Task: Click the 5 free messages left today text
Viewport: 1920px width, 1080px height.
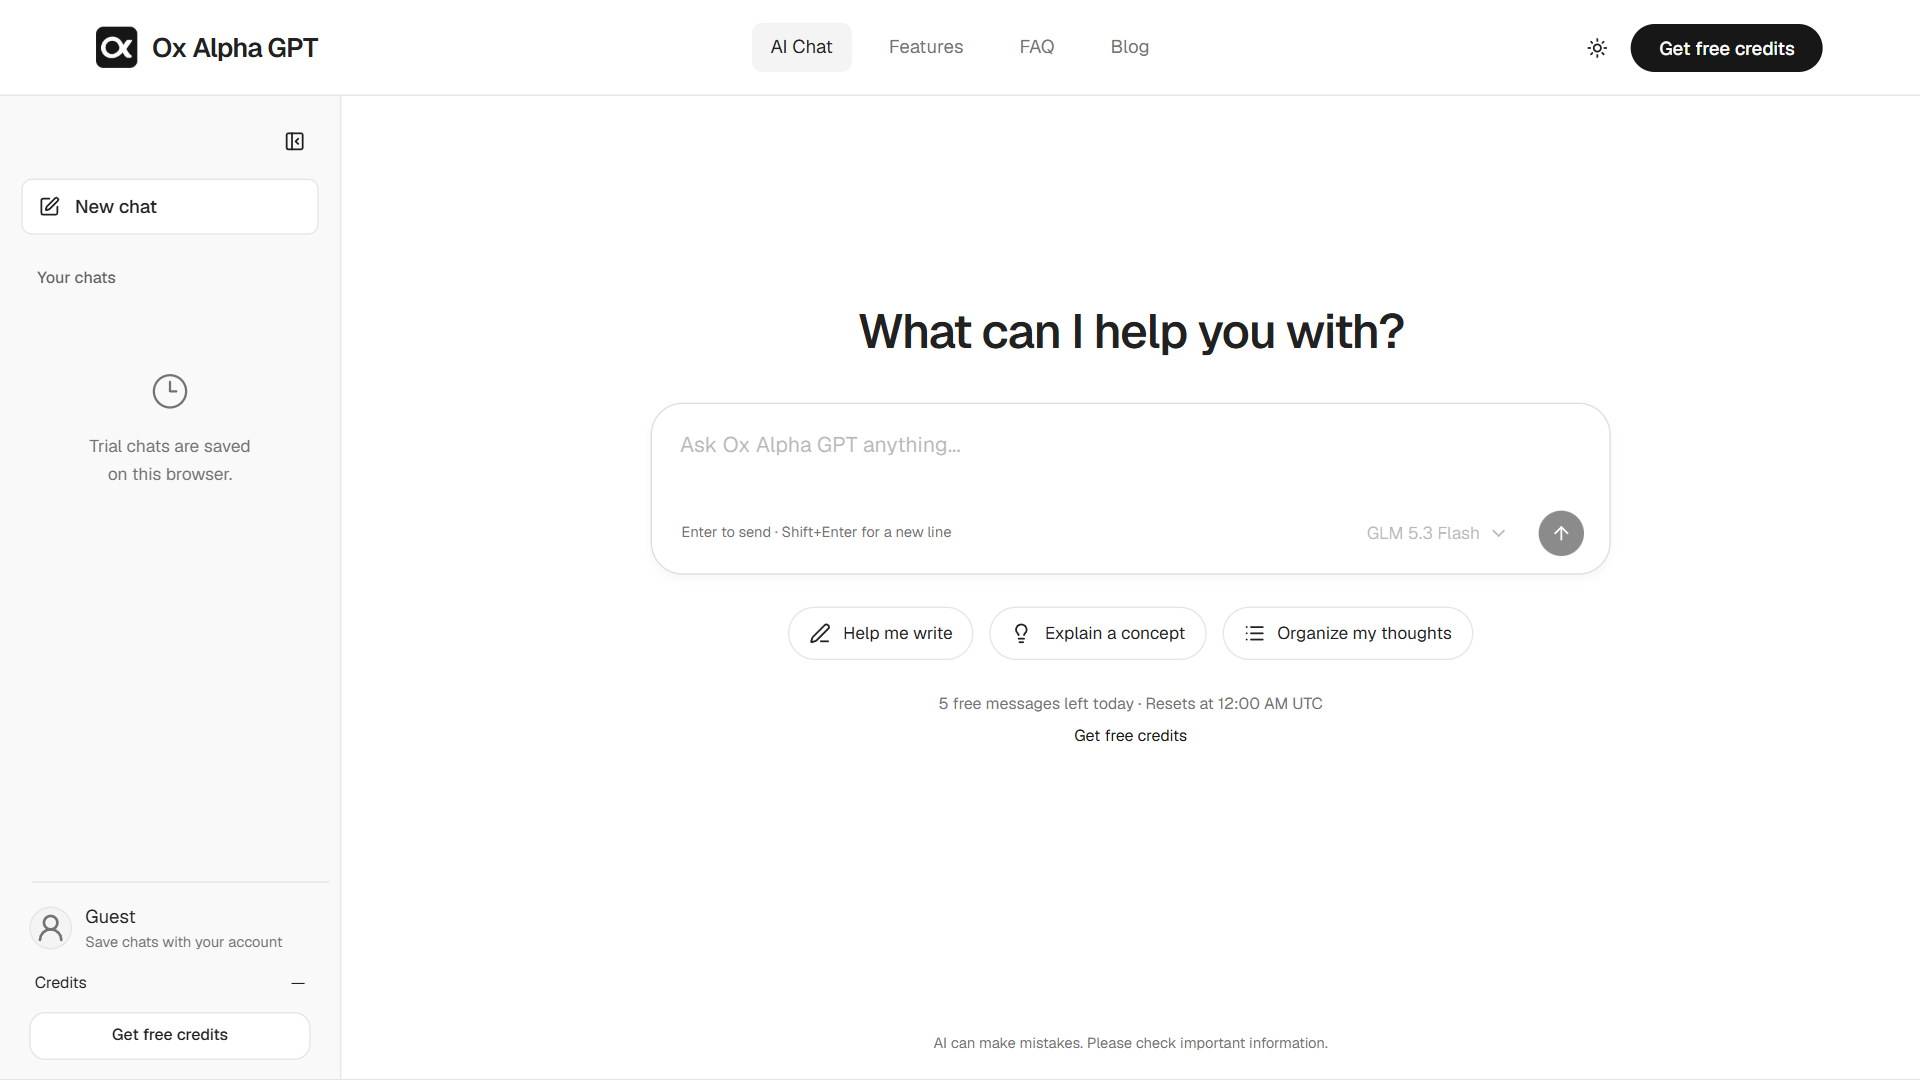Action: [x=1036, y=704]
